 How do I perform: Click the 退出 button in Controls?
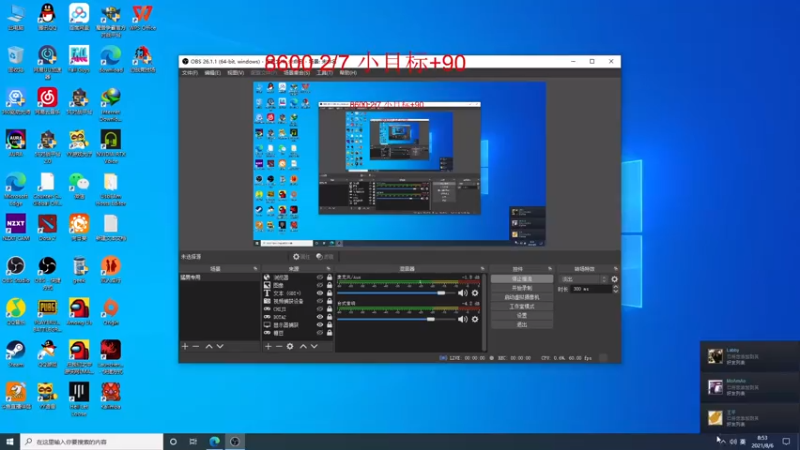pos(521,325)
